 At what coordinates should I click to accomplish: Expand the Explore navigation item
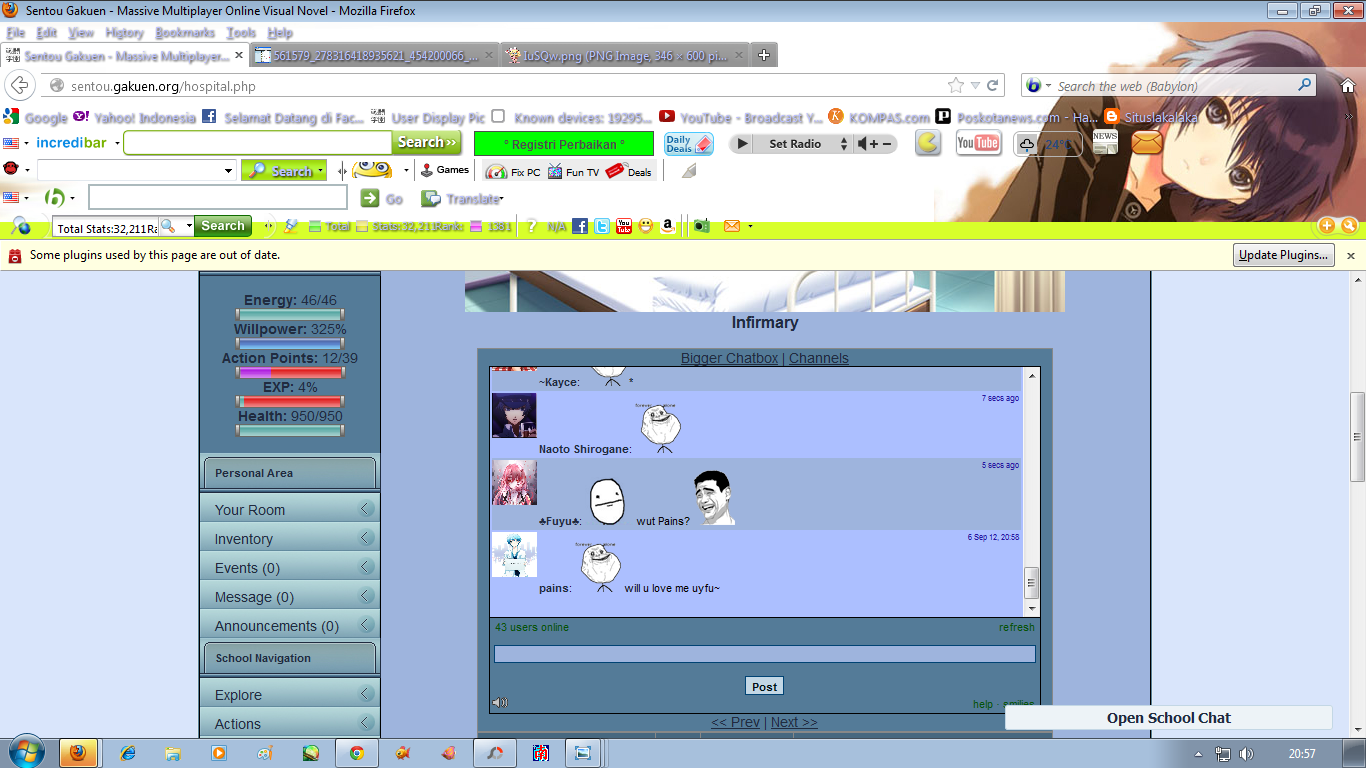(x=290, y=694)
